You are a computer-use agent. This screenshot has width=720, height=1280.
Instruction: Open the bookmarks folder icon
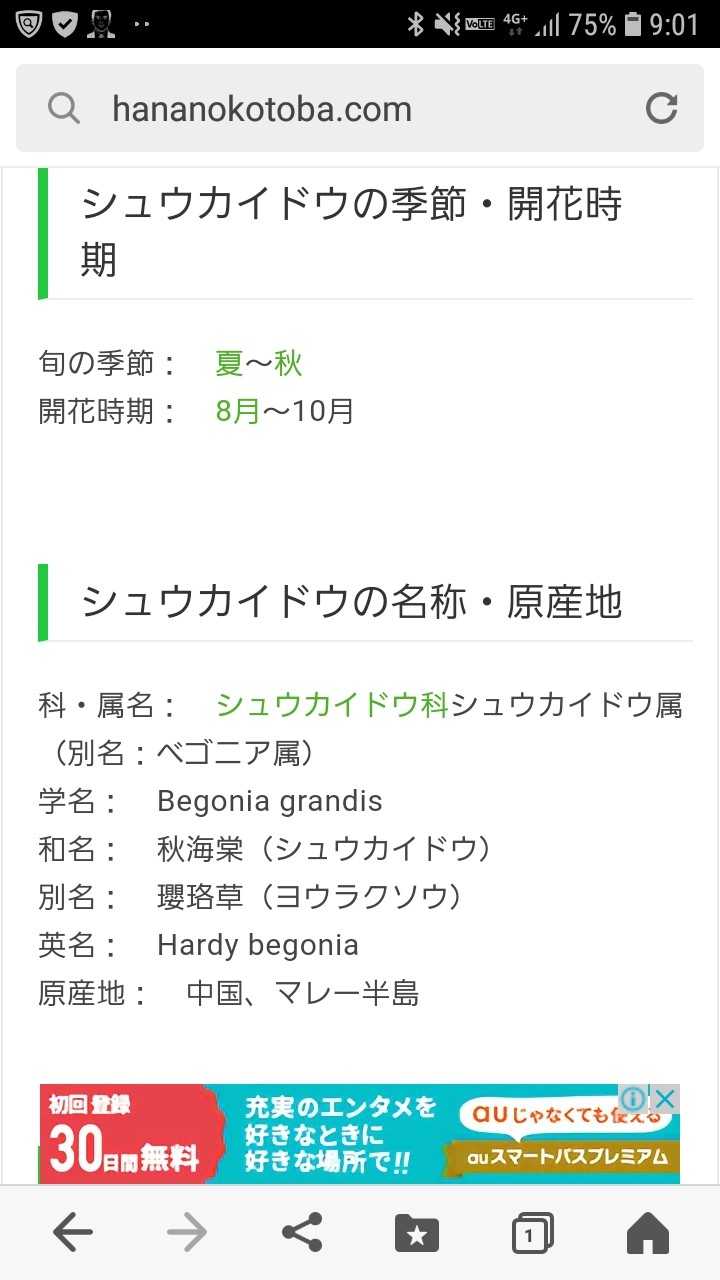(x=417, y=1234)
